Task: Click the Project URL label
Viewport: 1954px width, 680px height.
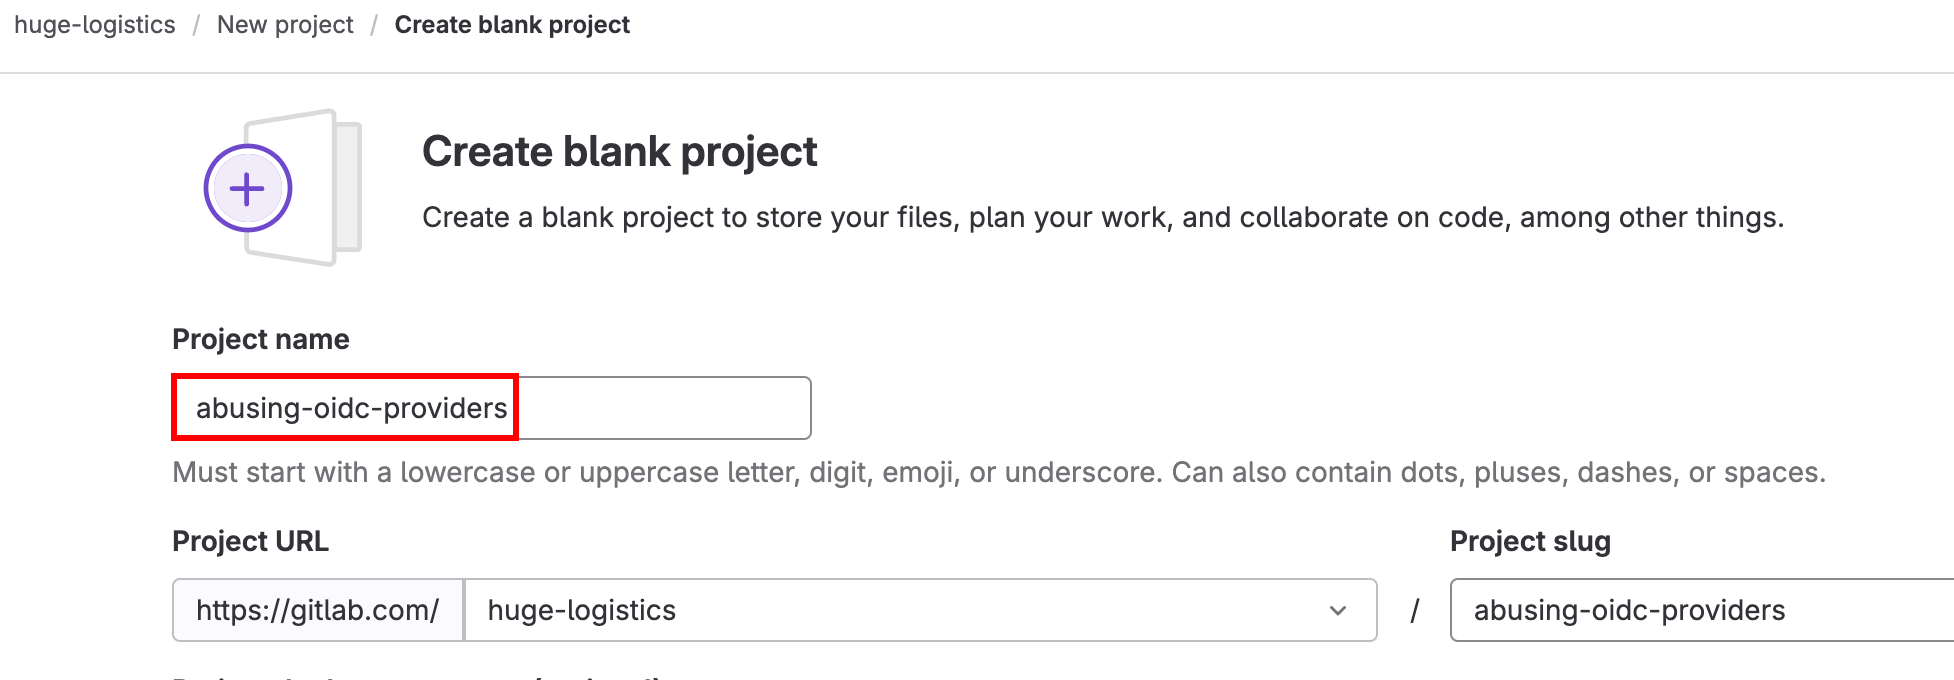Action: tap(250, 541)
